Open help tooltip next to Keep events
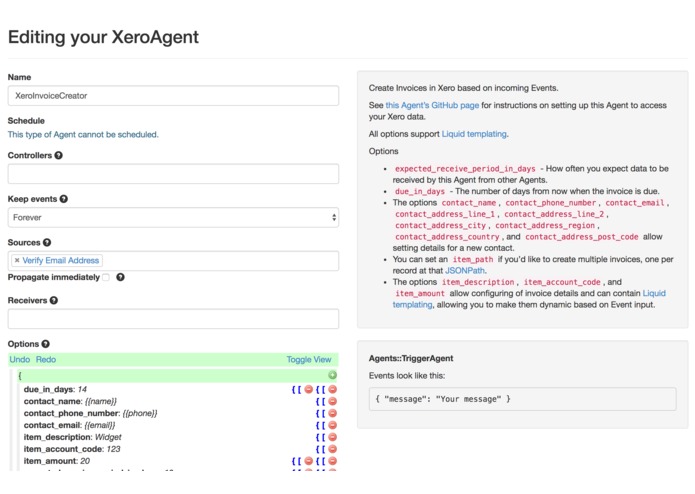The height and width of the screenshot is (494, 695). 64,199
